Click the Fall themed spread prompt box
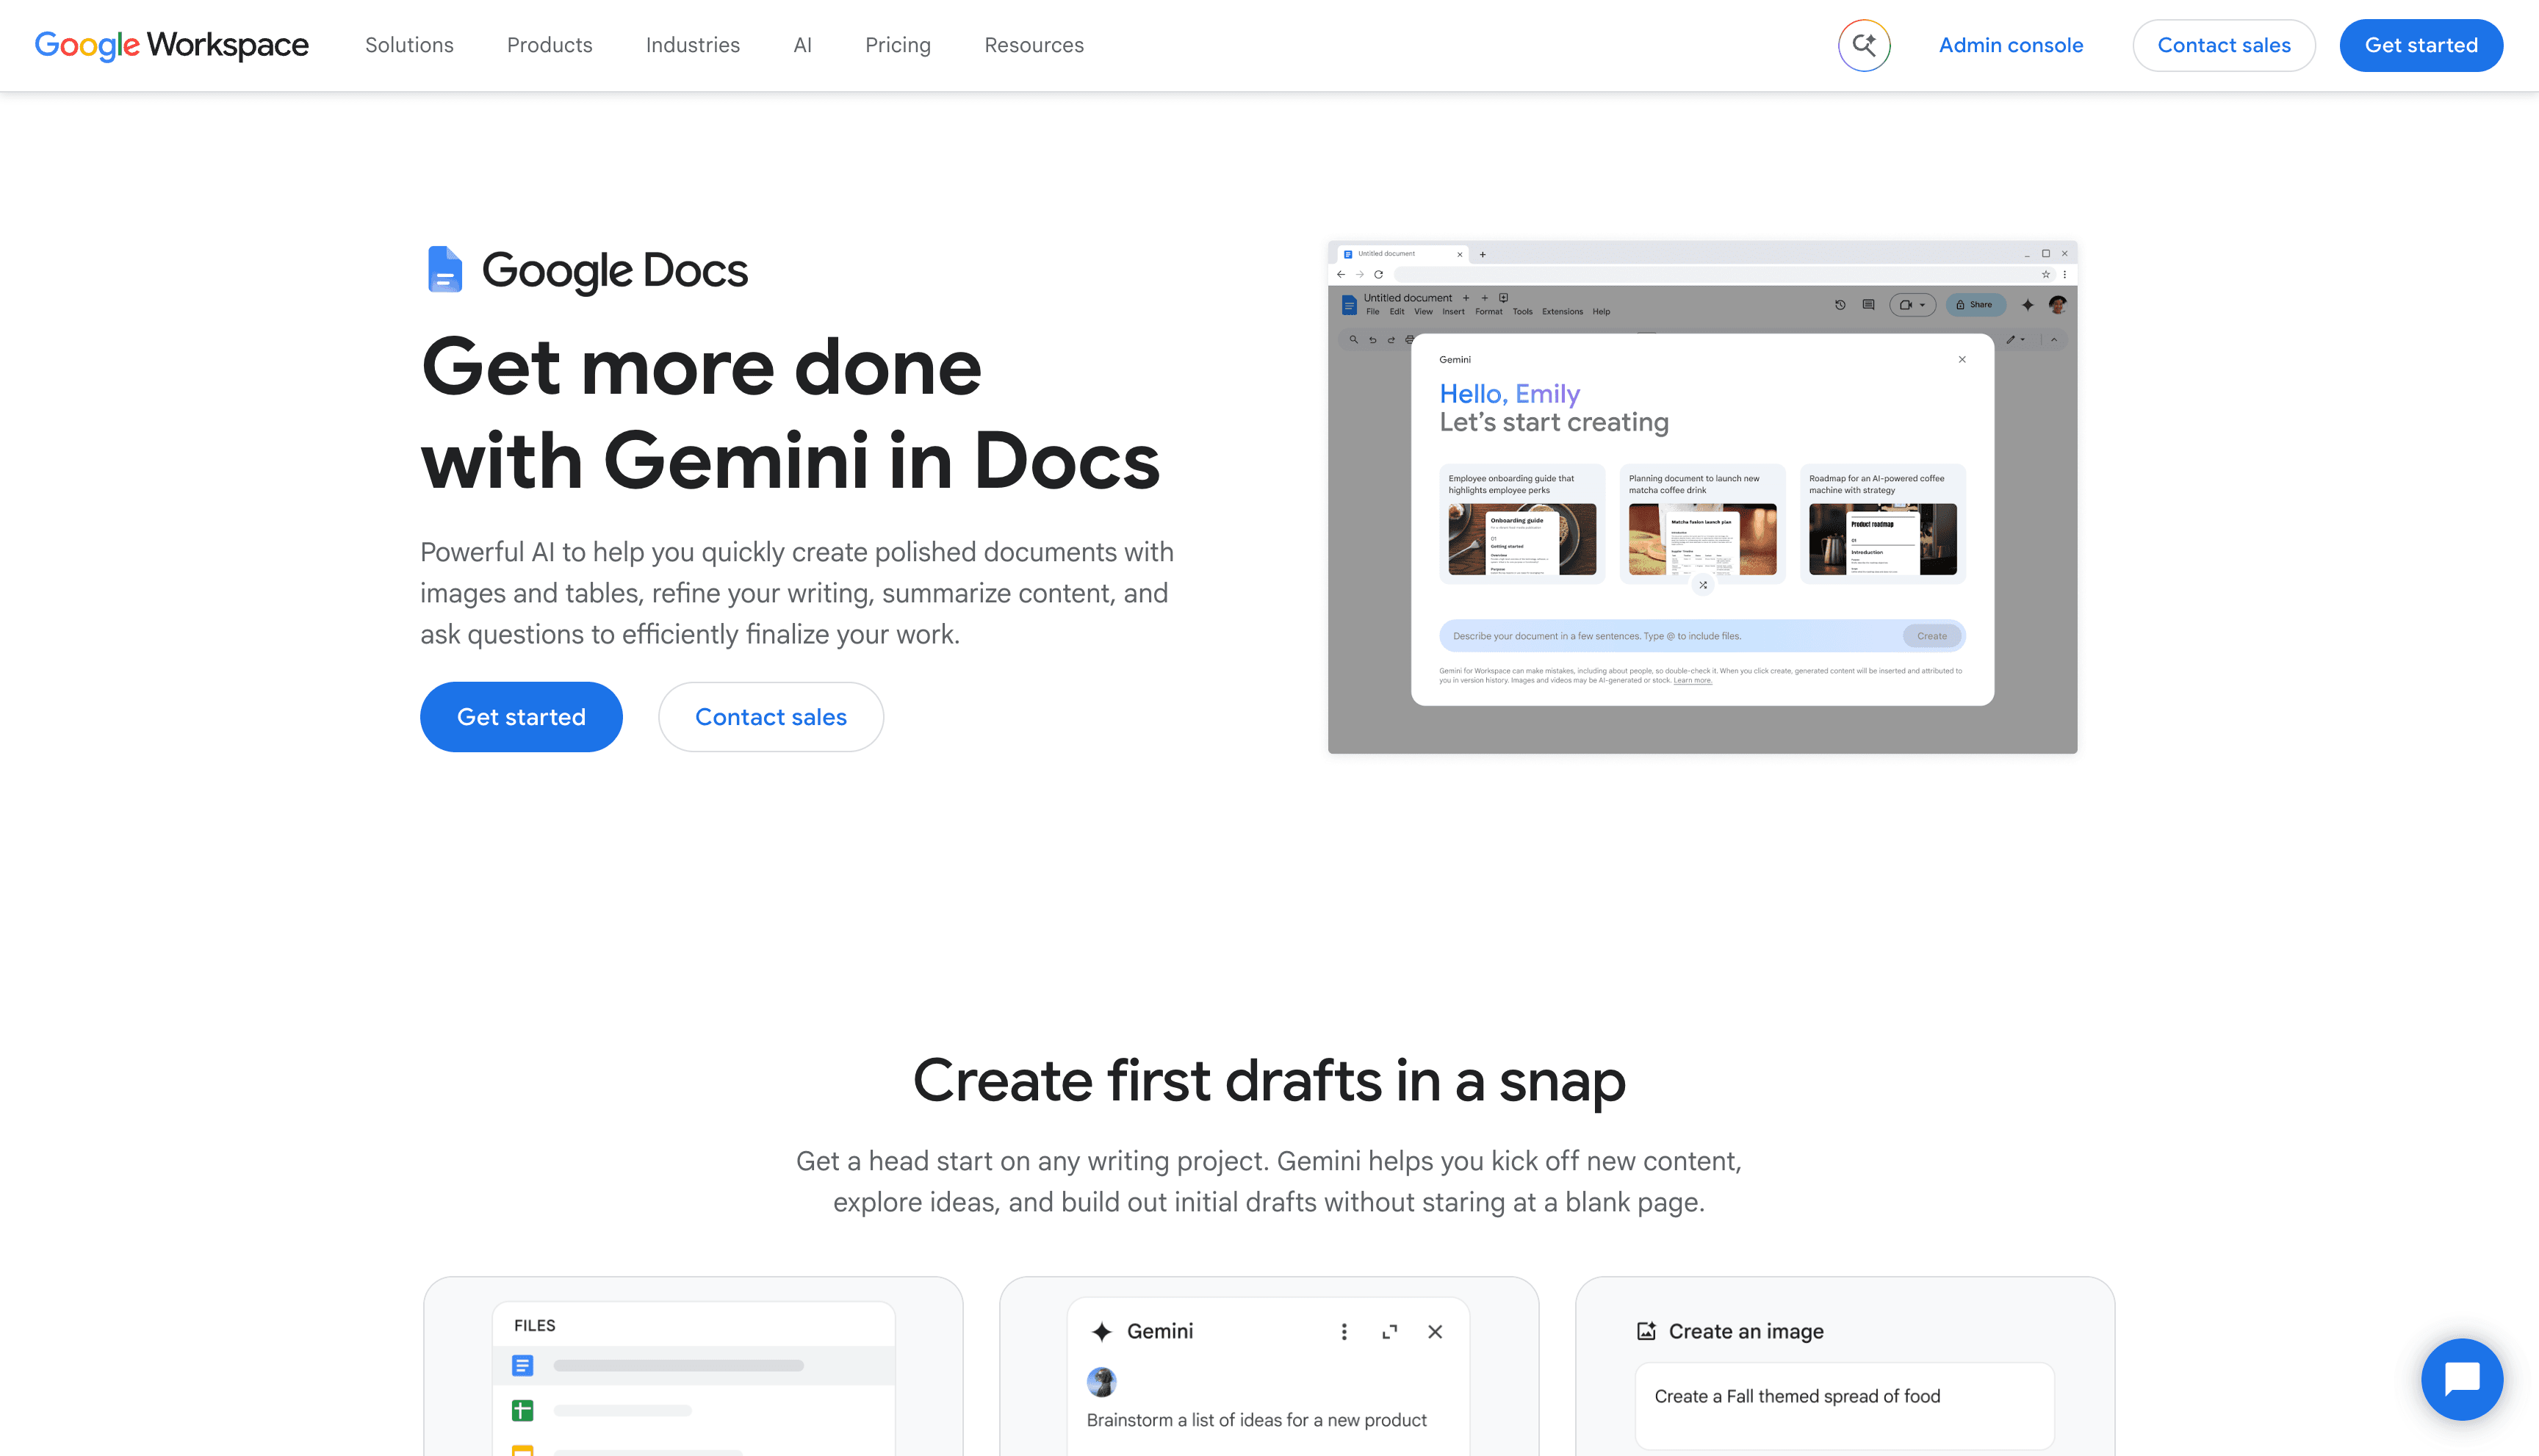This screenshot has width=2539, height=1456. [1844, 1405]
